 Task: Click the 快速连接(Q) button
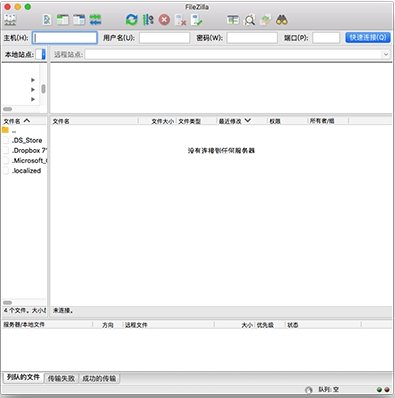pyautogui.click(x=368, y=37)
